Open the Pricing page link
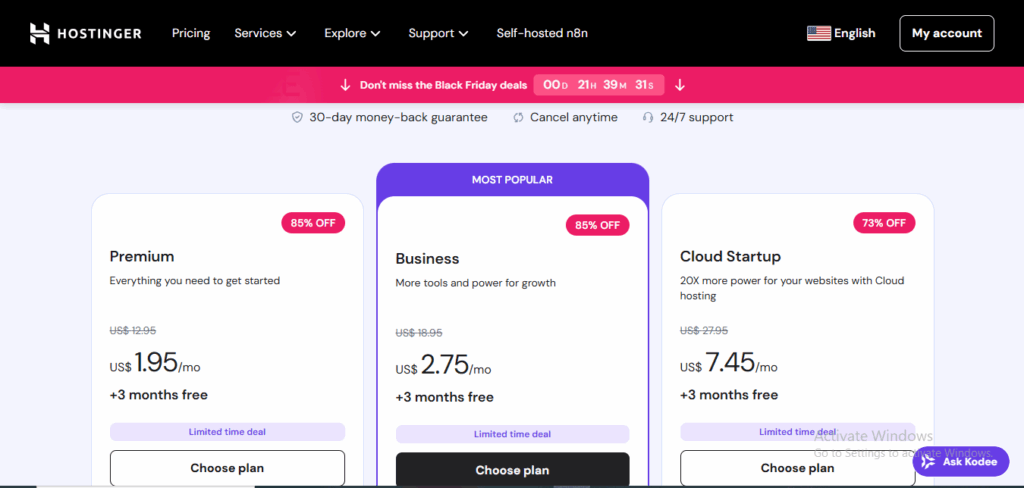The width and height of the screenshot is (1024, 488). (x=191, y=33)
